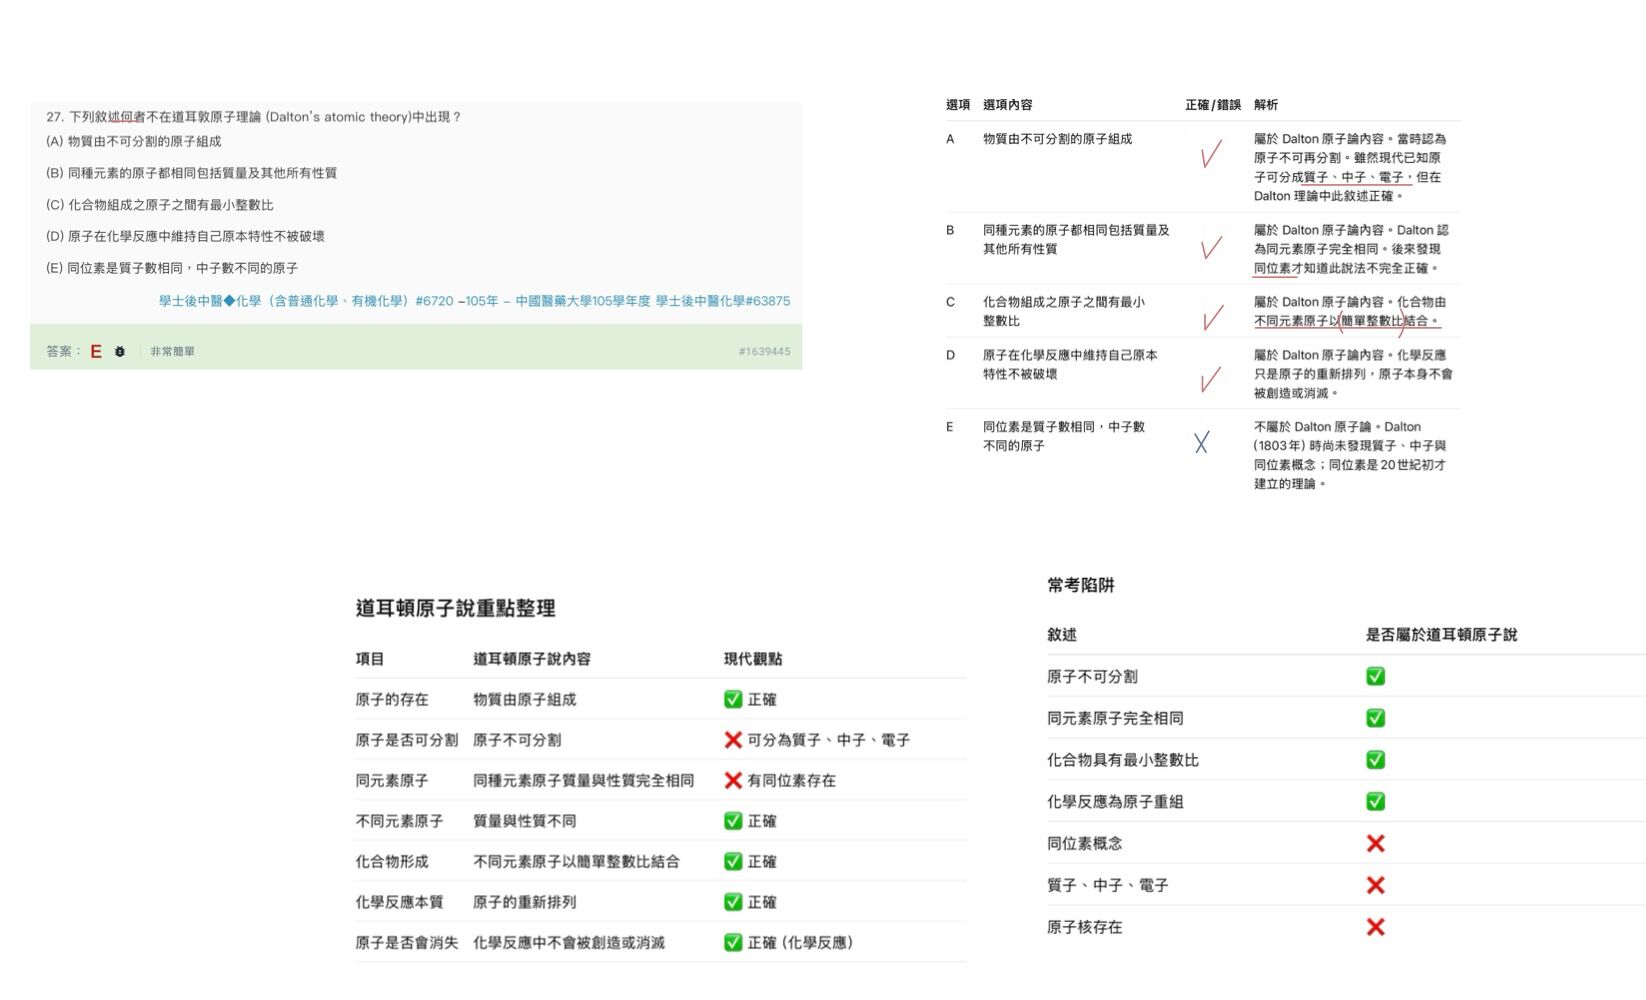1646x1000 pixels.
Task: Open the 中國醫藥大學105學年度 學士後中醫化學#63875 link
Action: (652, 301)
